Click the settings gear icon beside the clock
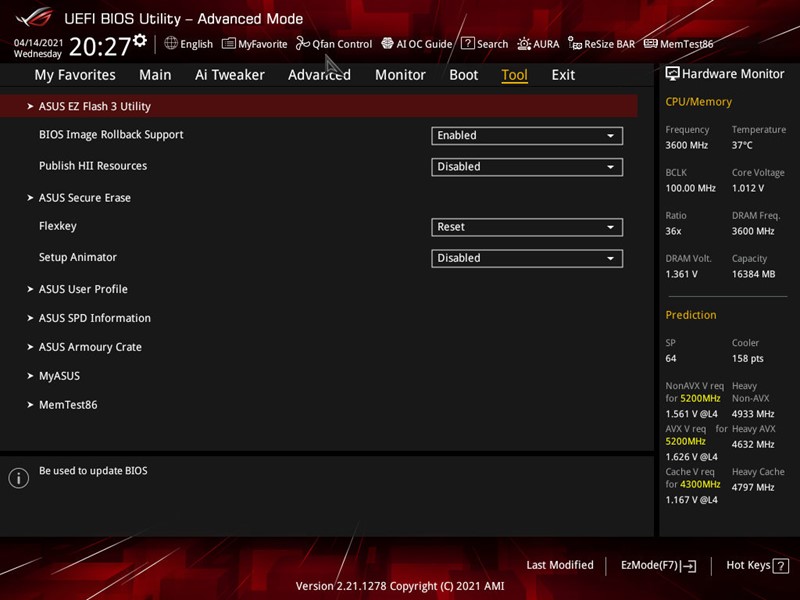This screenshot has height=600, width=800. (140, 41)
